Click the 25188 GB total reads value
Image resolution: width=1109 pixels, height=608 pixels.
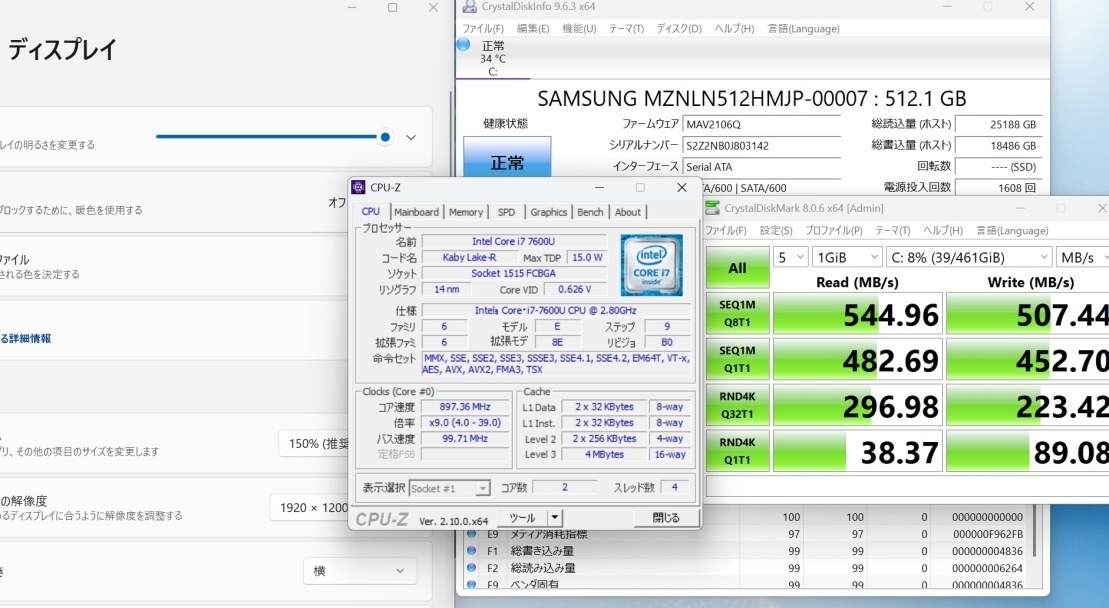point(998,124)
